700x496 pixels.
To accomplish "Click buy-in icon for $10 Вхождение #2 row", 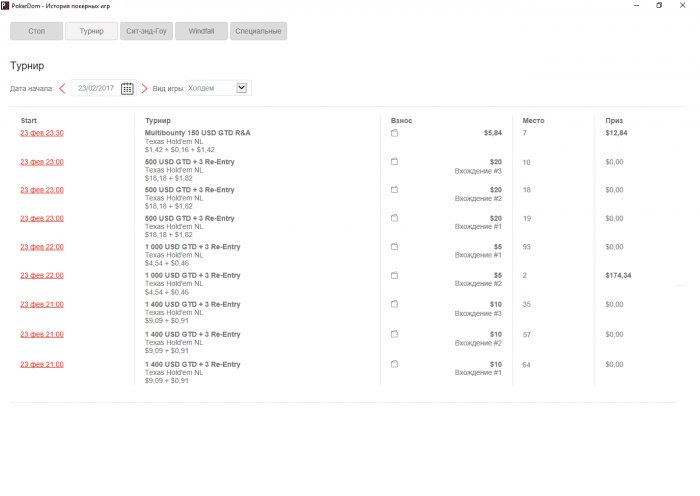I will tap(394, 334).
